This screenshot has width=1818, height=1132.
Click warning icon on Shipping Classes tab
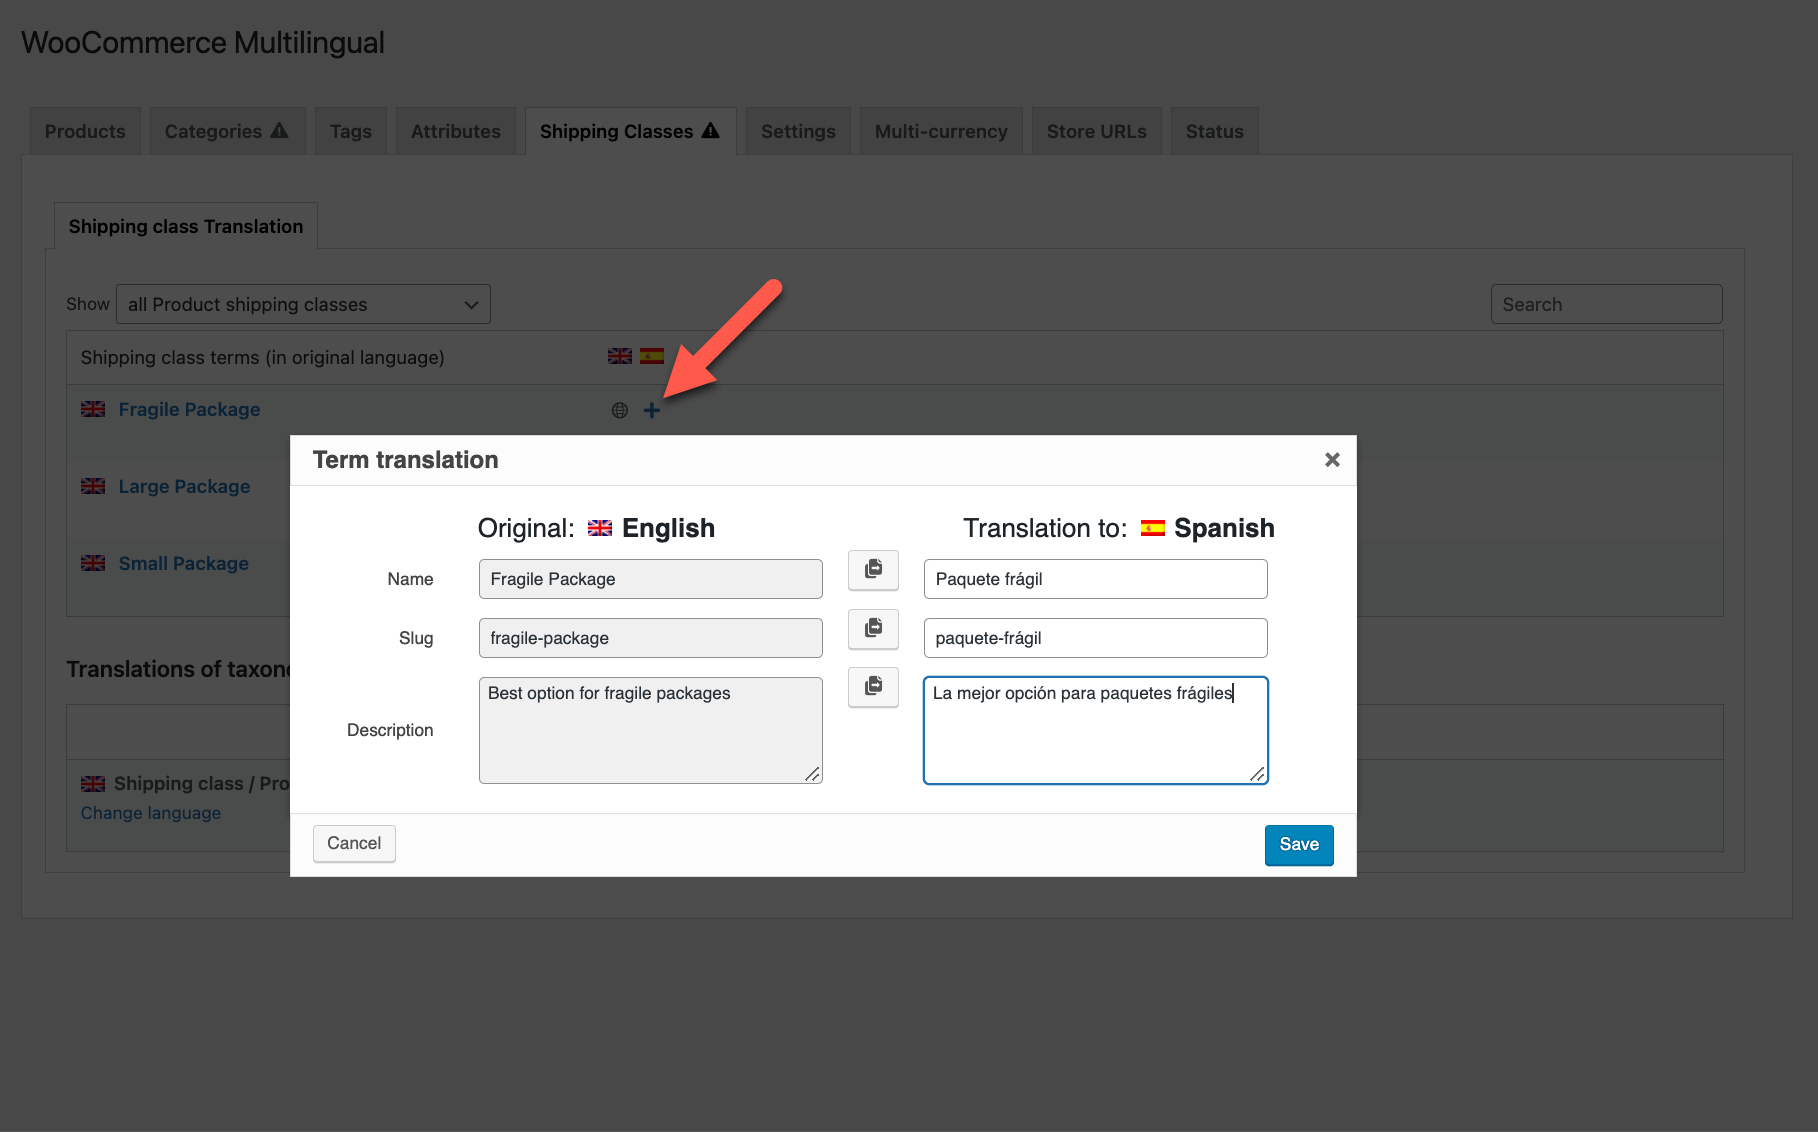tap(711, 130)
